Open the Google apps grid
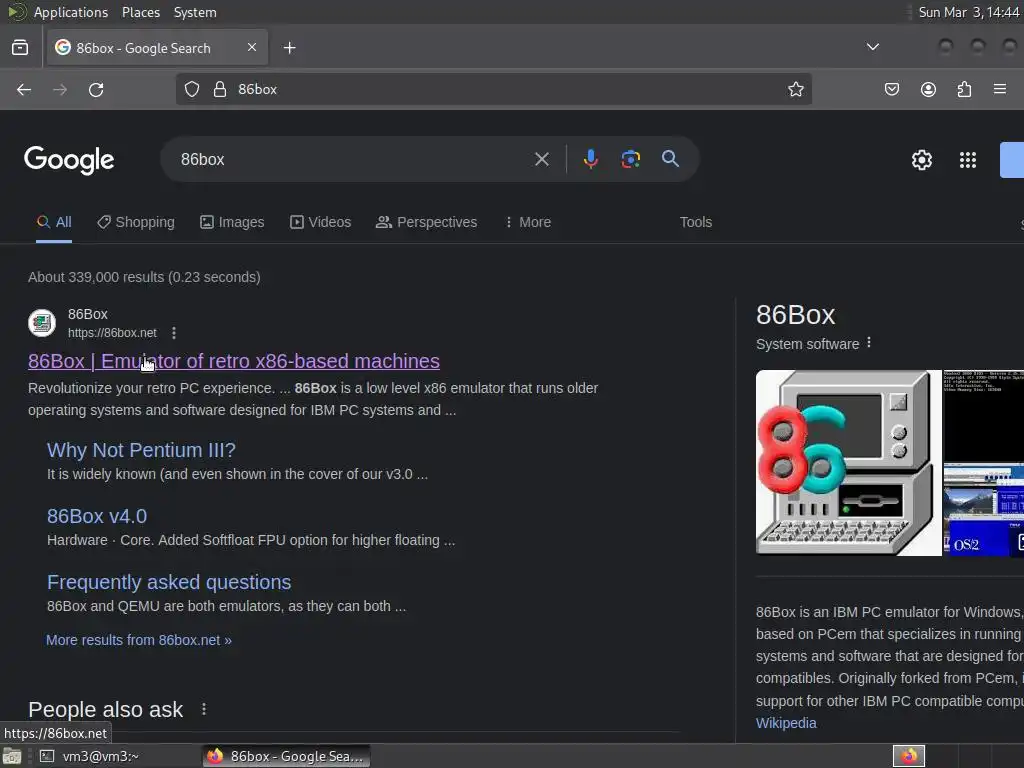 [x=968, y=160]
